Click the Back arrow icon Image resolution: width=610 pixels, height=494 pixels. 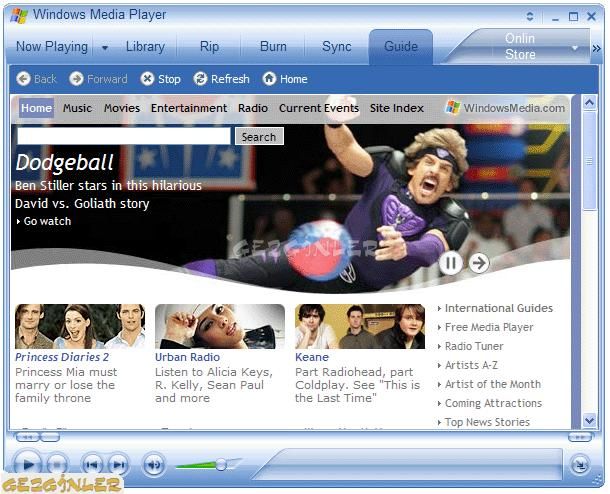(23, 79)
